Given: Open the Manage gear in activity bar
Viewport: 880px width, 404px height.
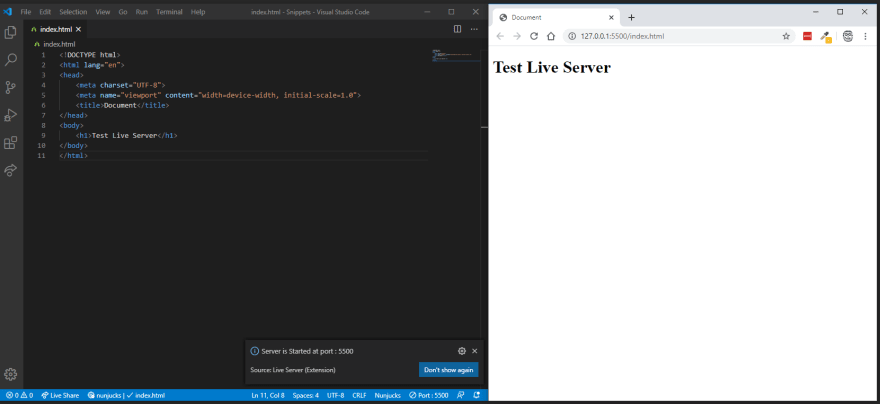Looking at the screenshot, I should (10, 374).
